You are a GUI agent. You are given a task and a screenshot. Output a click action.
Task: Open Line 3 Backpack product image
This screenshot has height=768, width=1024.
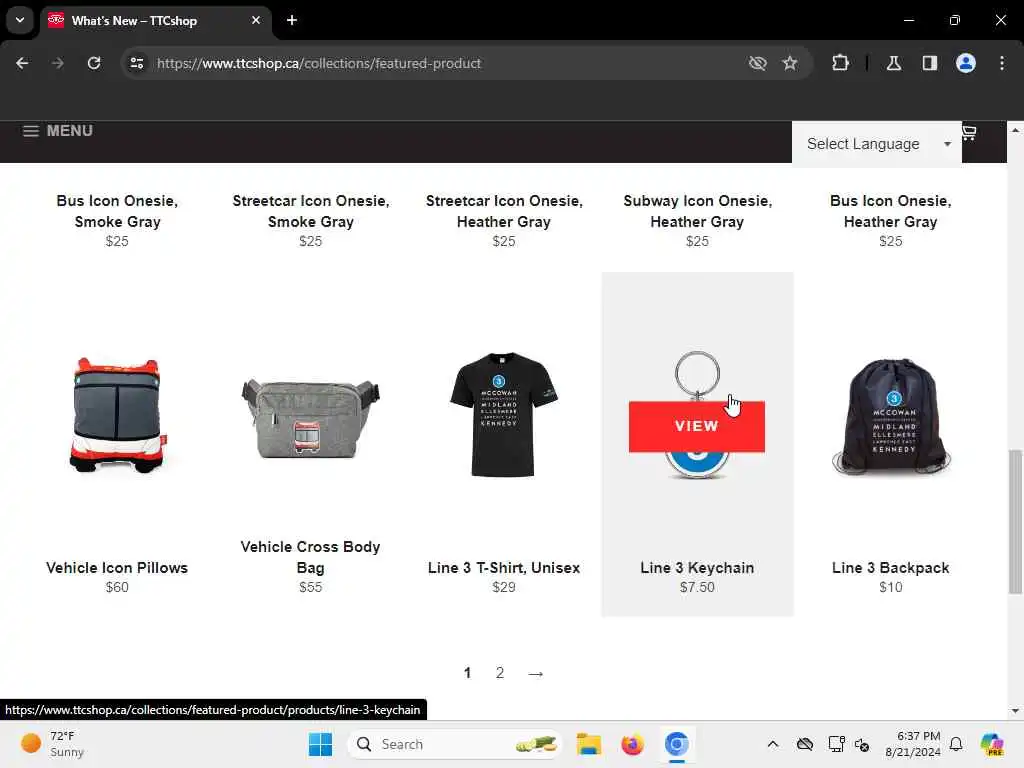pyautogui.click(x=891, y=416)
